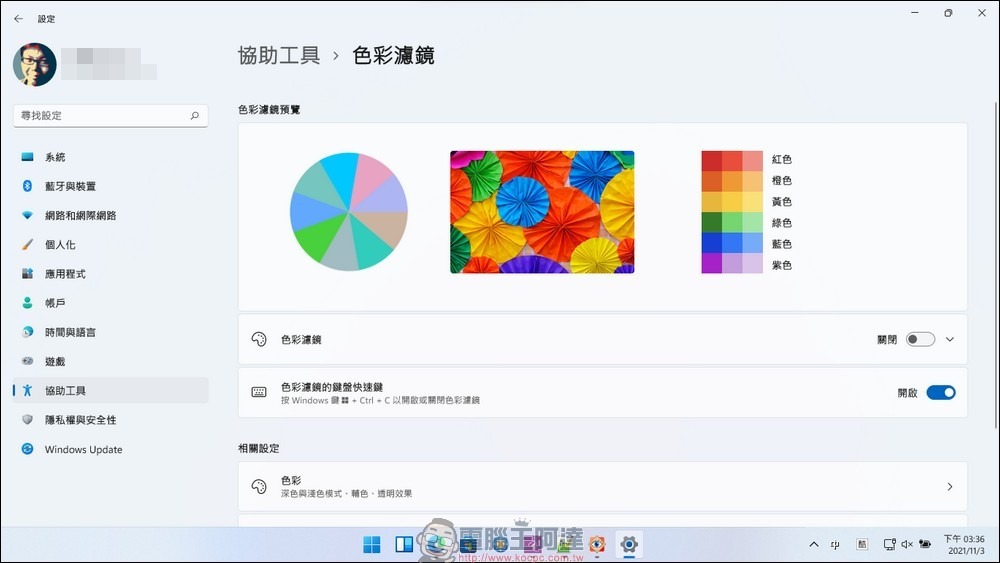Screen dimensions: 1000x563
Task: Click 協助工具 in the breadcrumb
Action: pyautogui.click(x=279, y=56)
